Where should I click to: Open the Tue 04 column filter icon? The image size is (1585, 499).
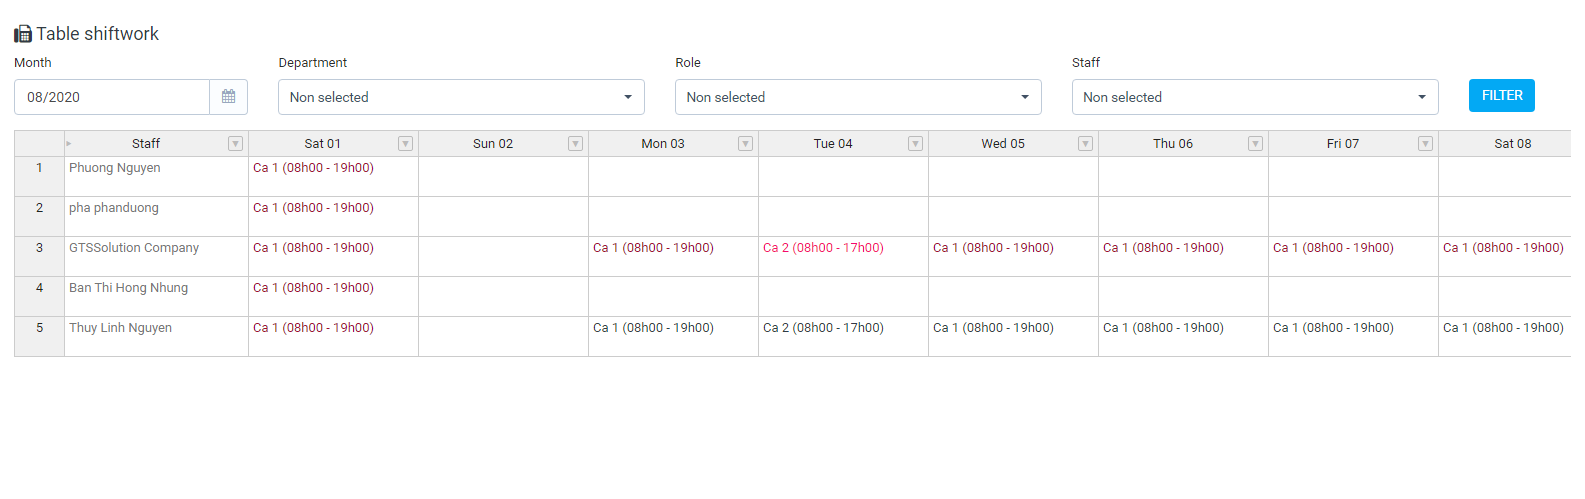tap(915, 144)
